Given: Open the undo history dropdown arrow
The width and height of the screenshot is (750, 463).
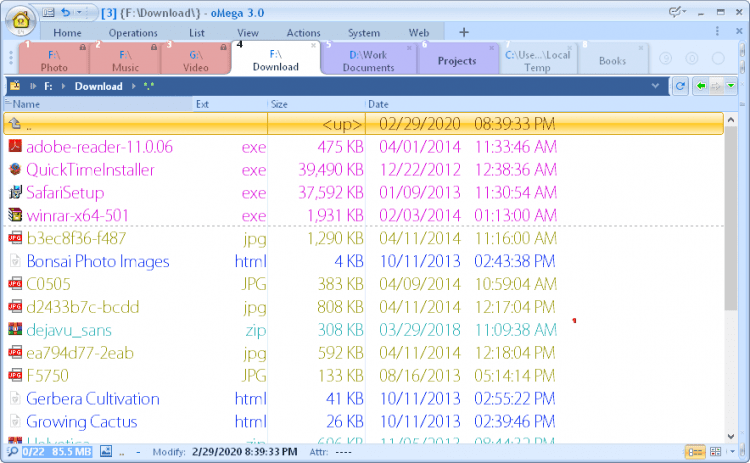Looking at the screenshot, I should (x=79, y=12).
